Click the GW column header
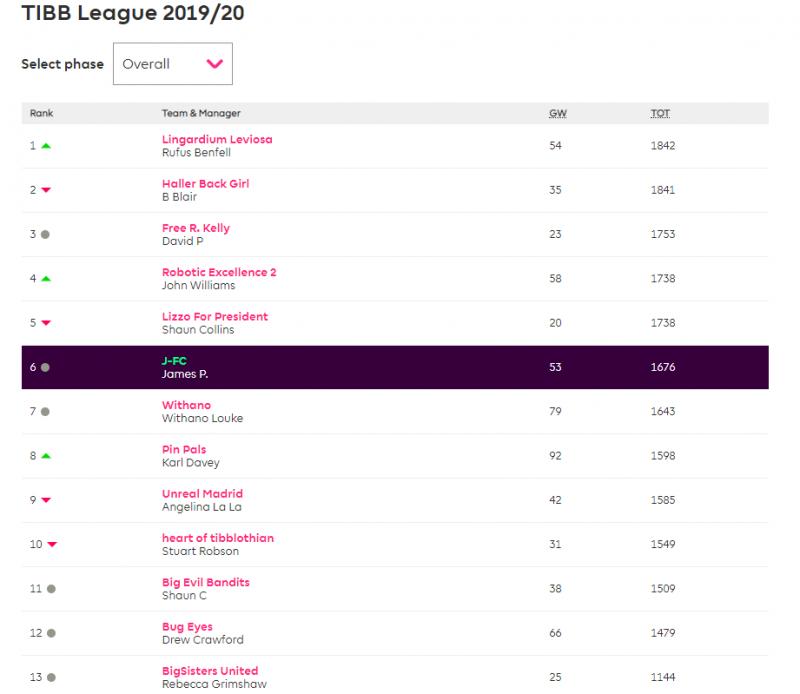The width and height of the screenshot is (800, 694). tap(558, 113)
